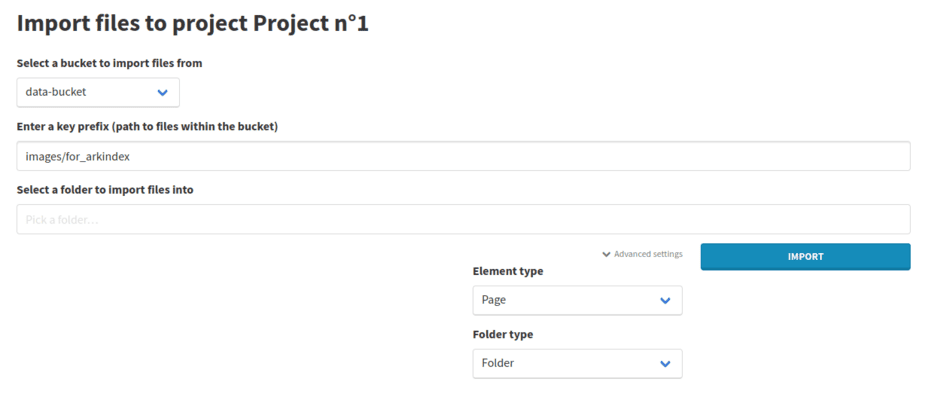Screen dimensions: 928x394
Task: Open the Element type dropdown showing Page
Action: point(577,300)
